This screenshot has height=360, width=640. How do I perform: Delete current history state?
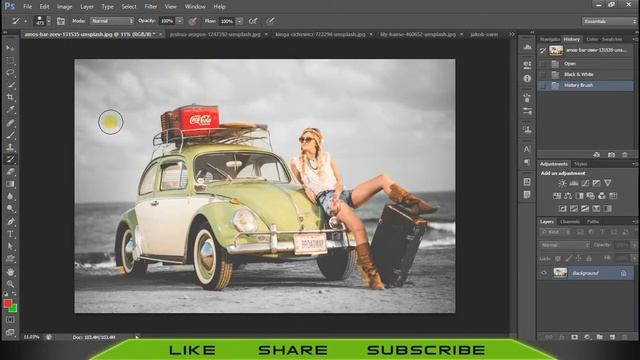pos(624,155)
